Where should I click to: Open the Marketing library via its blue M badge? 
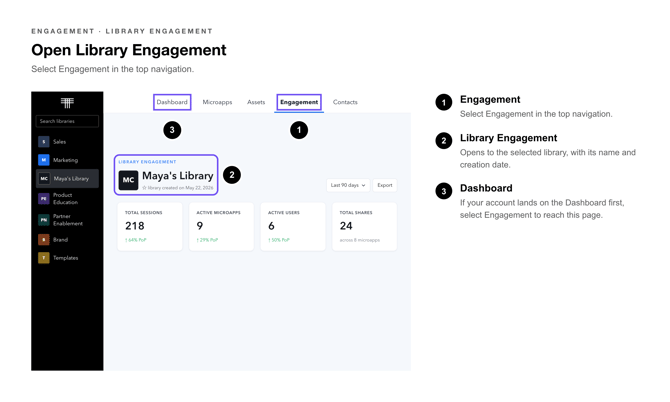(44, 160)
